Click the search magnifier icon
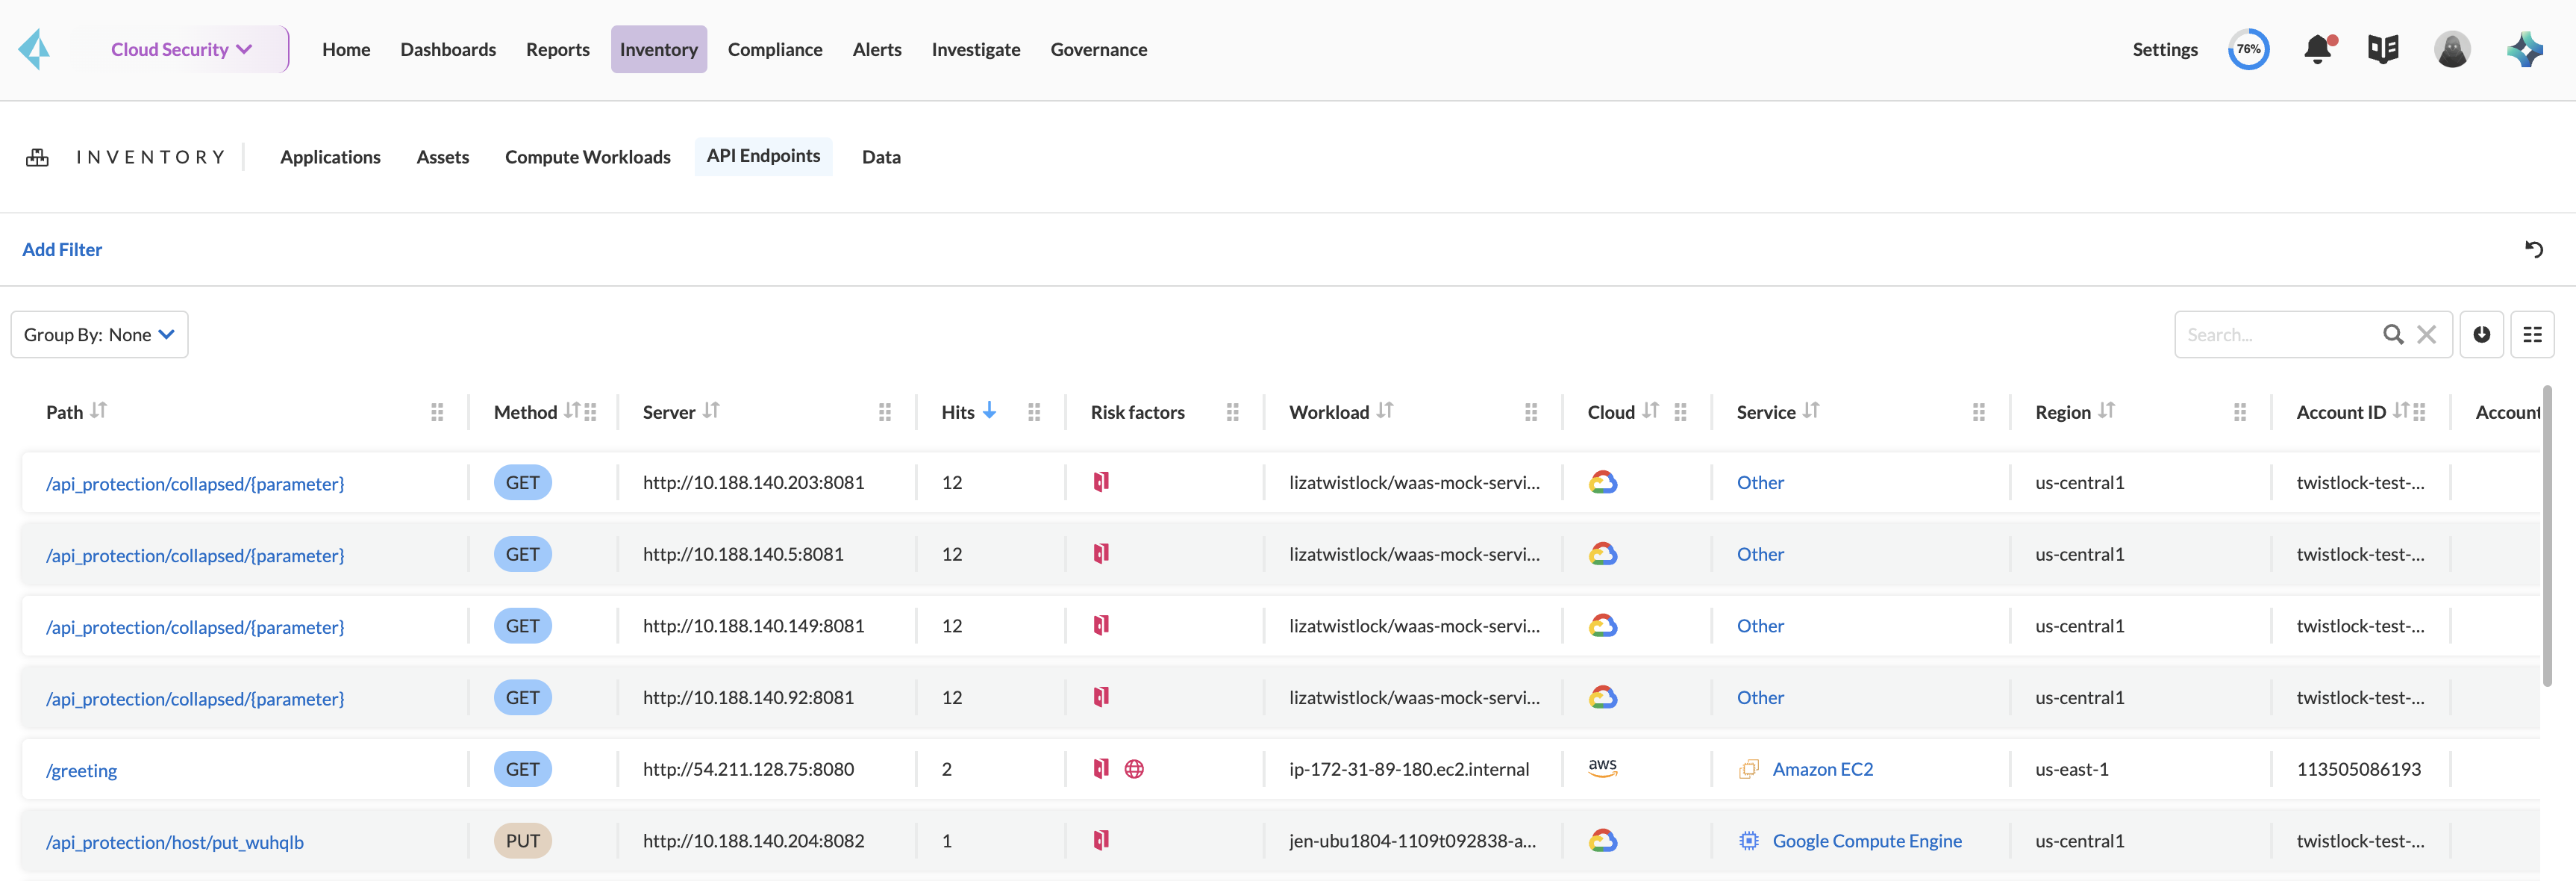Viewport: 2576px width, 881px height. [2392, 334]
